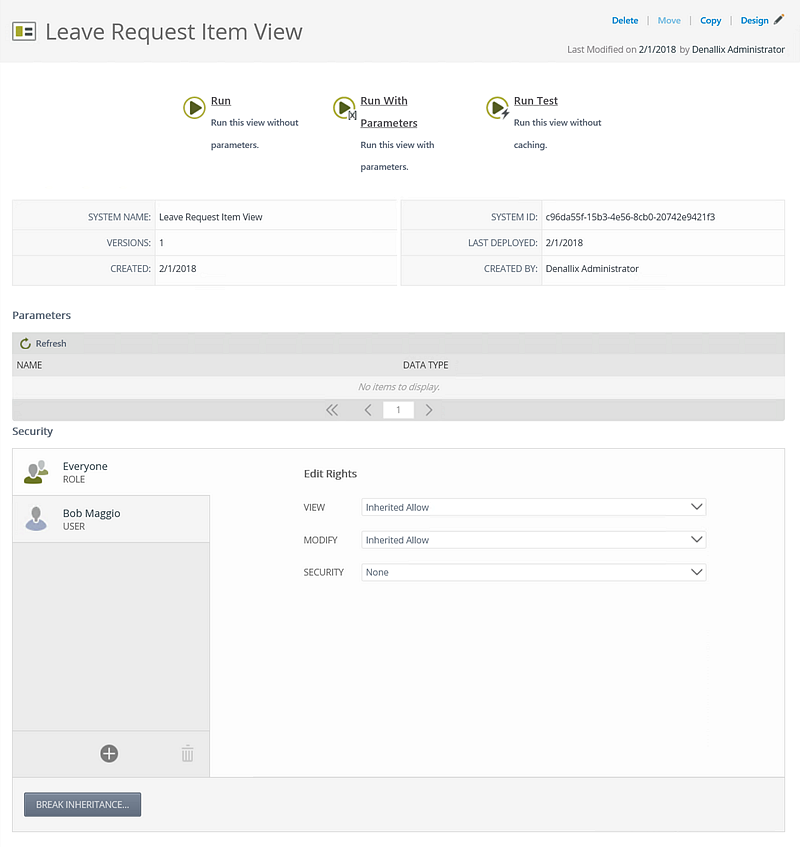Click the Refresh icon in Parameters
The image size is (800, 847).
coord(25,344)
